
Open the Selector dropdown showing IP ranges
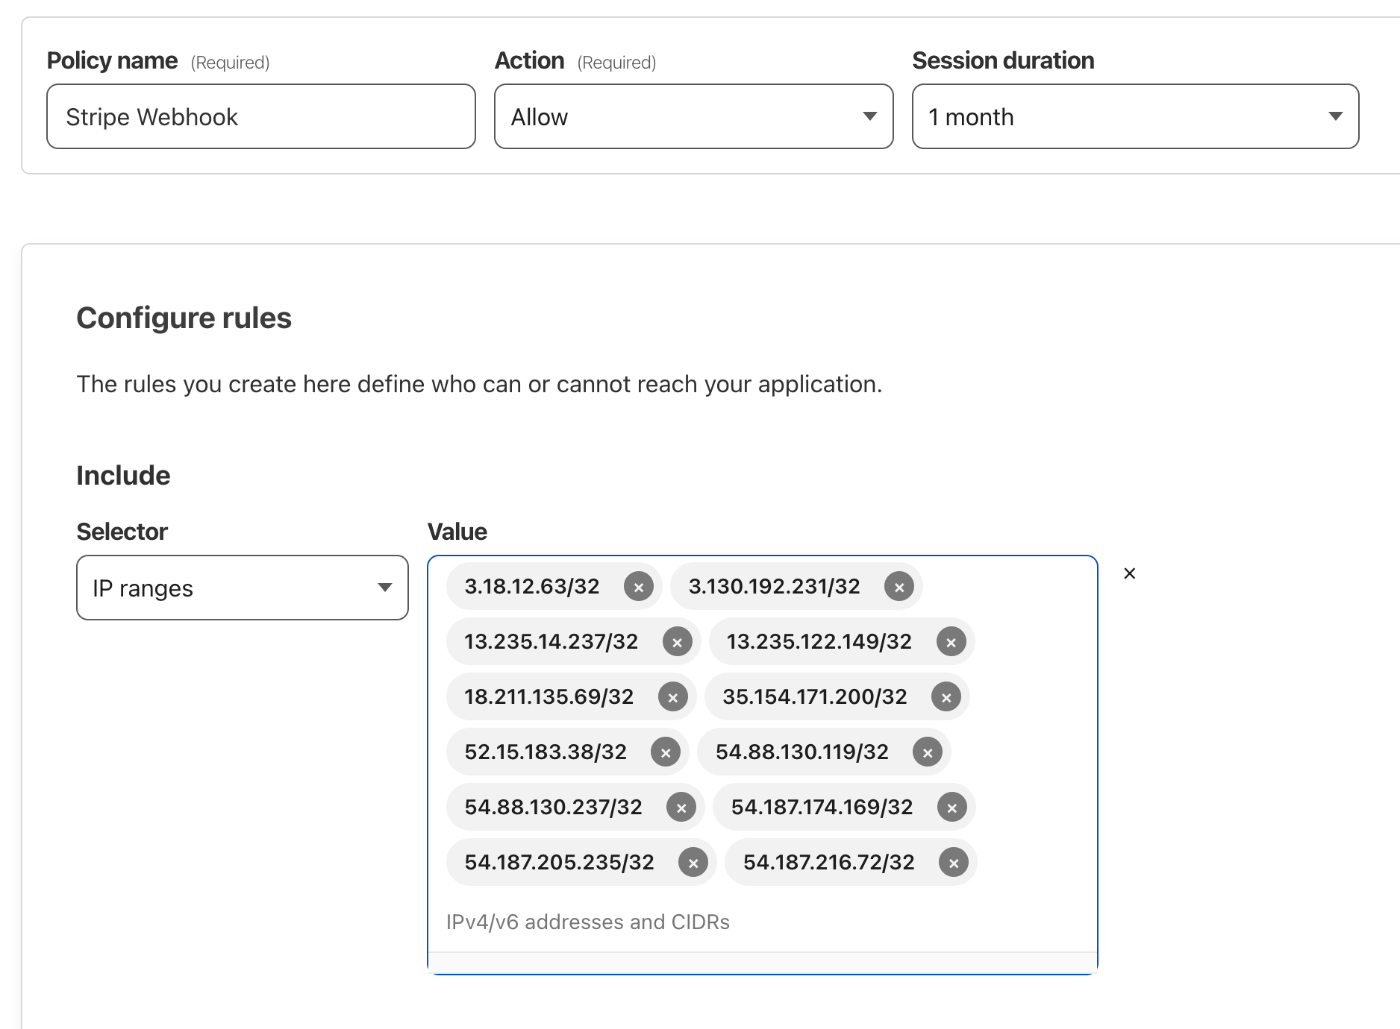pyautogui.click(x=242, y=588)
